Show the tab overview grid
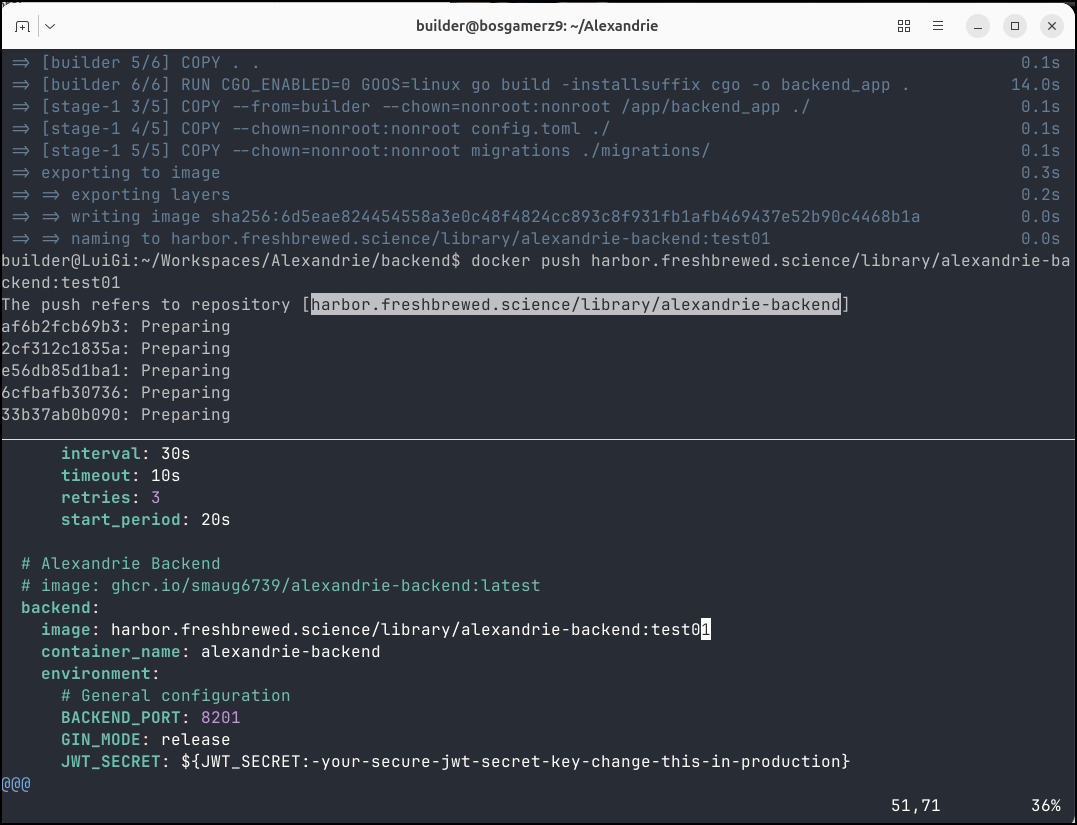1077x825 pixels. point(904,26)
